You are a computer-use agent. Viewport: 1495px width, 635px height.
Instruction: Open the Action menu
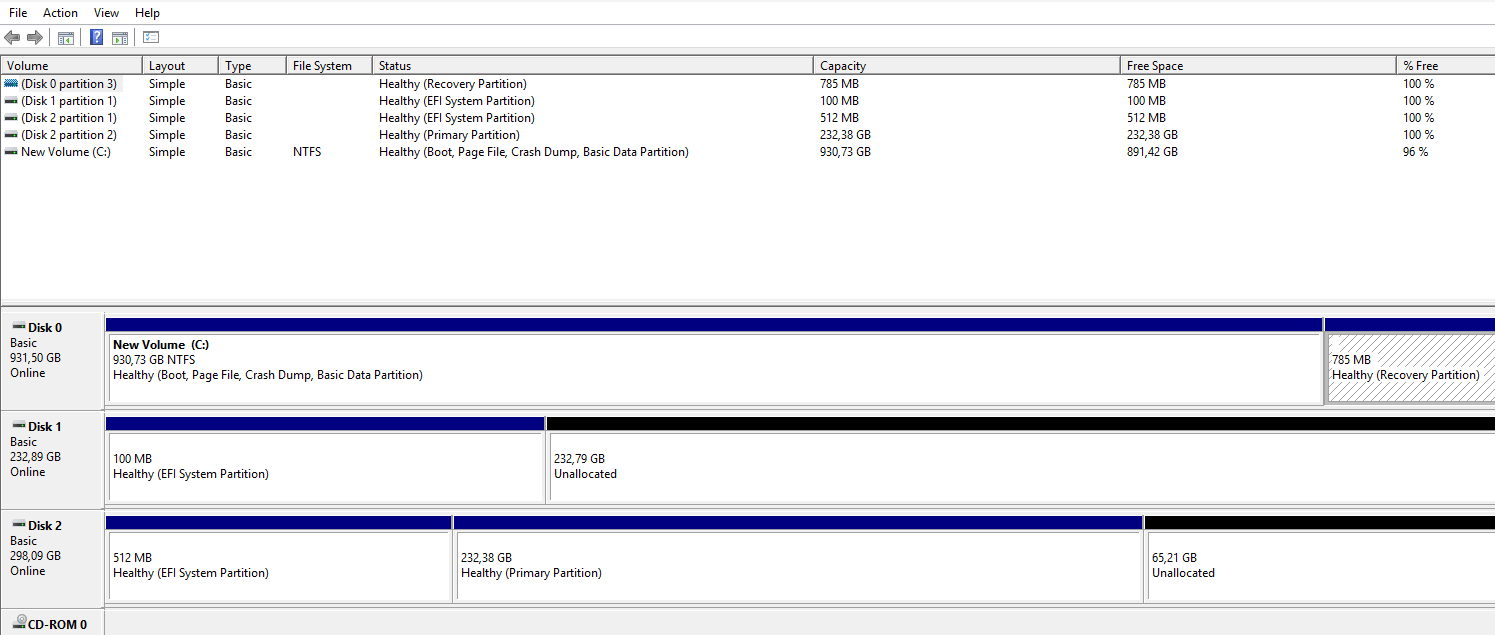(60, 12)
